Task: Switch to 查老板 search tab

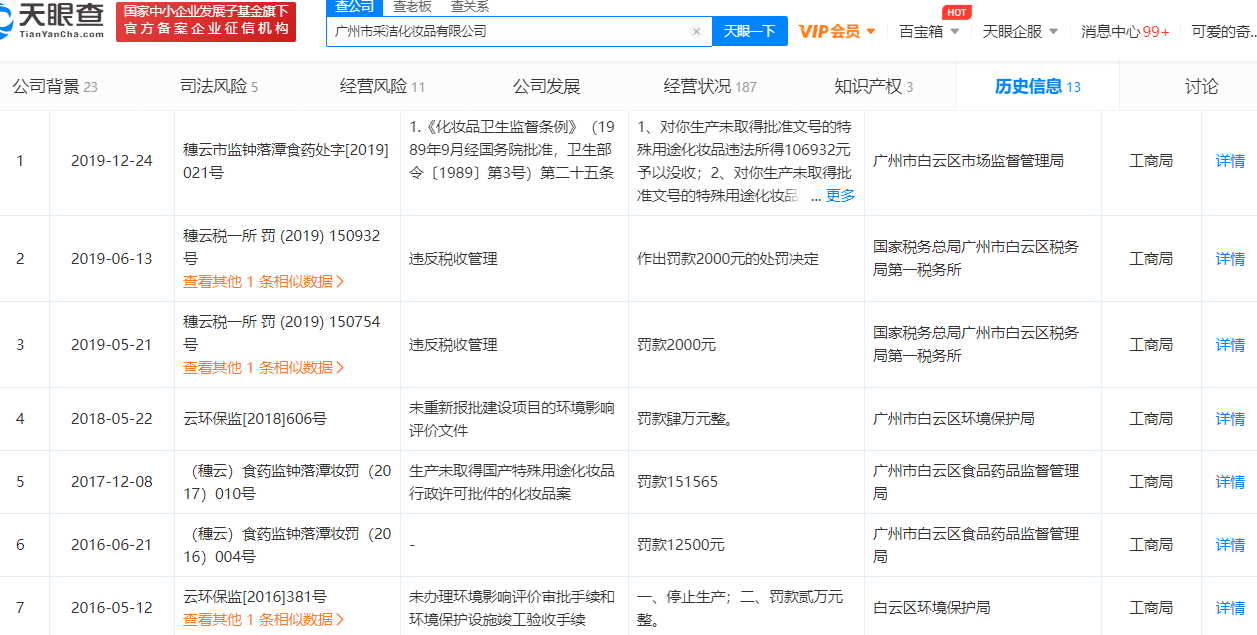Action: click(411, 6)
